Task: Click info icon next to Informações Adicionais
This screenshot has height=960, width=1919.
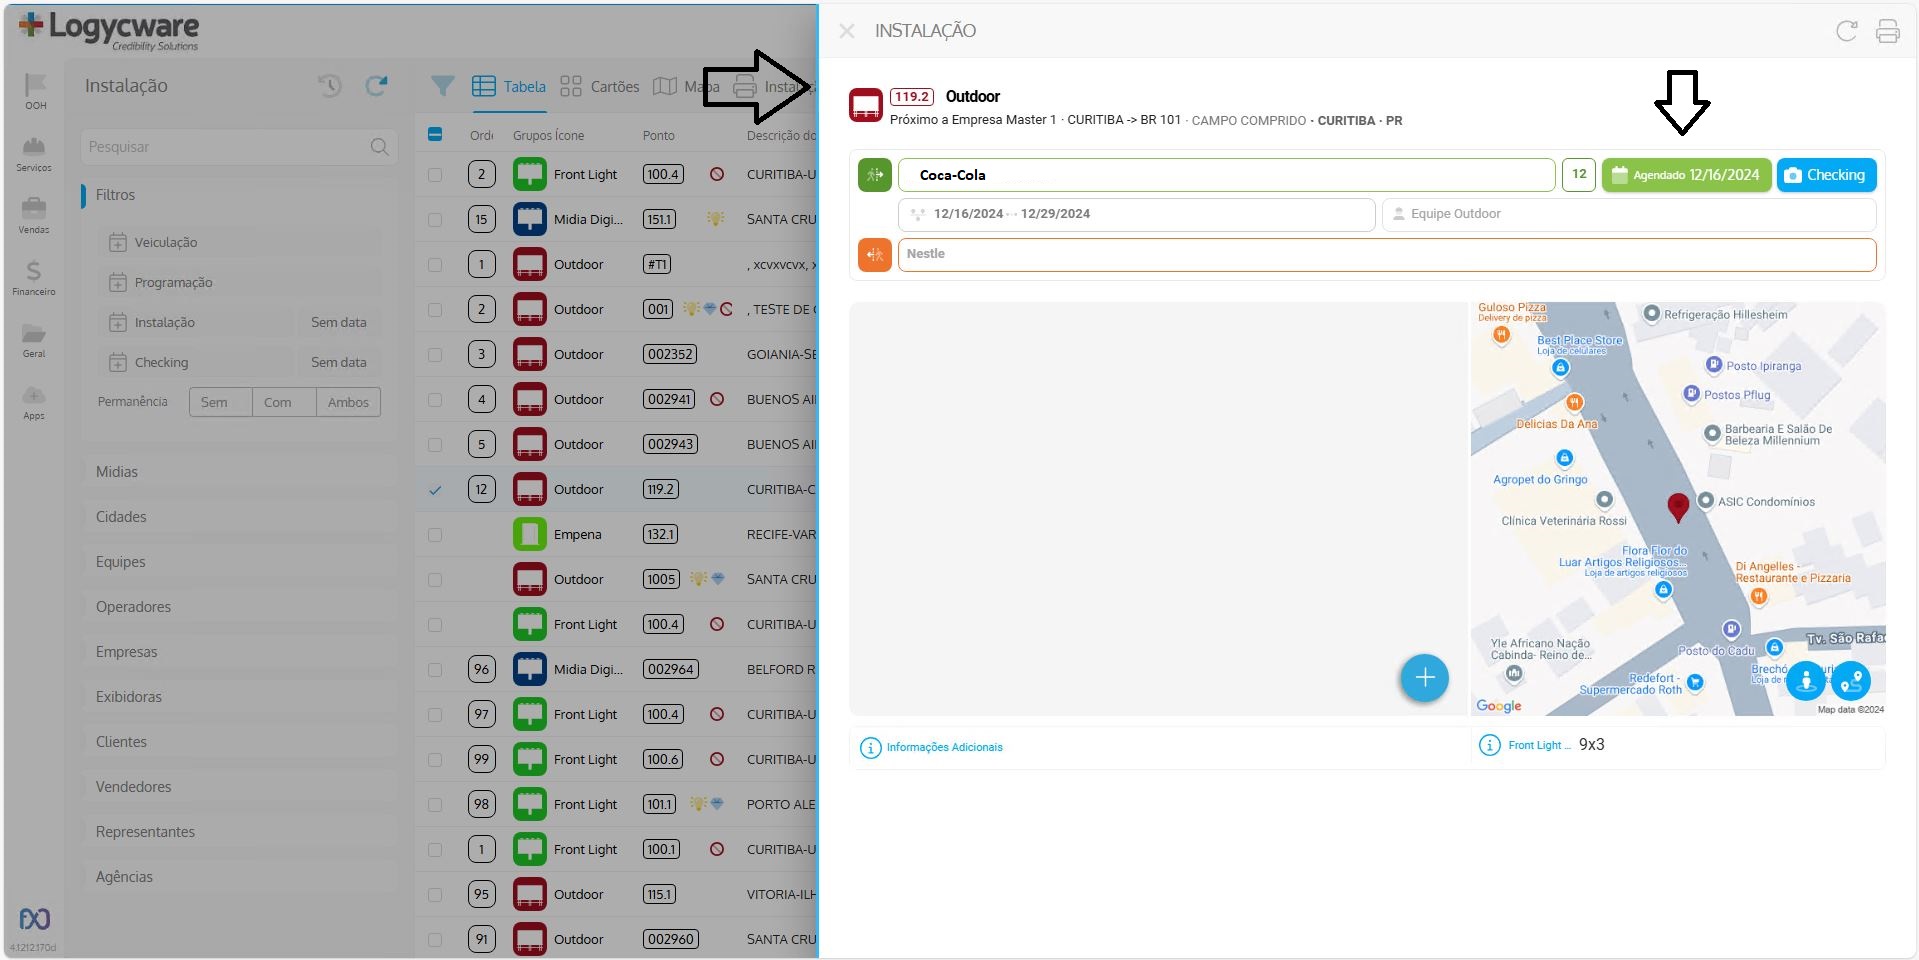Action: pos(871,748)
